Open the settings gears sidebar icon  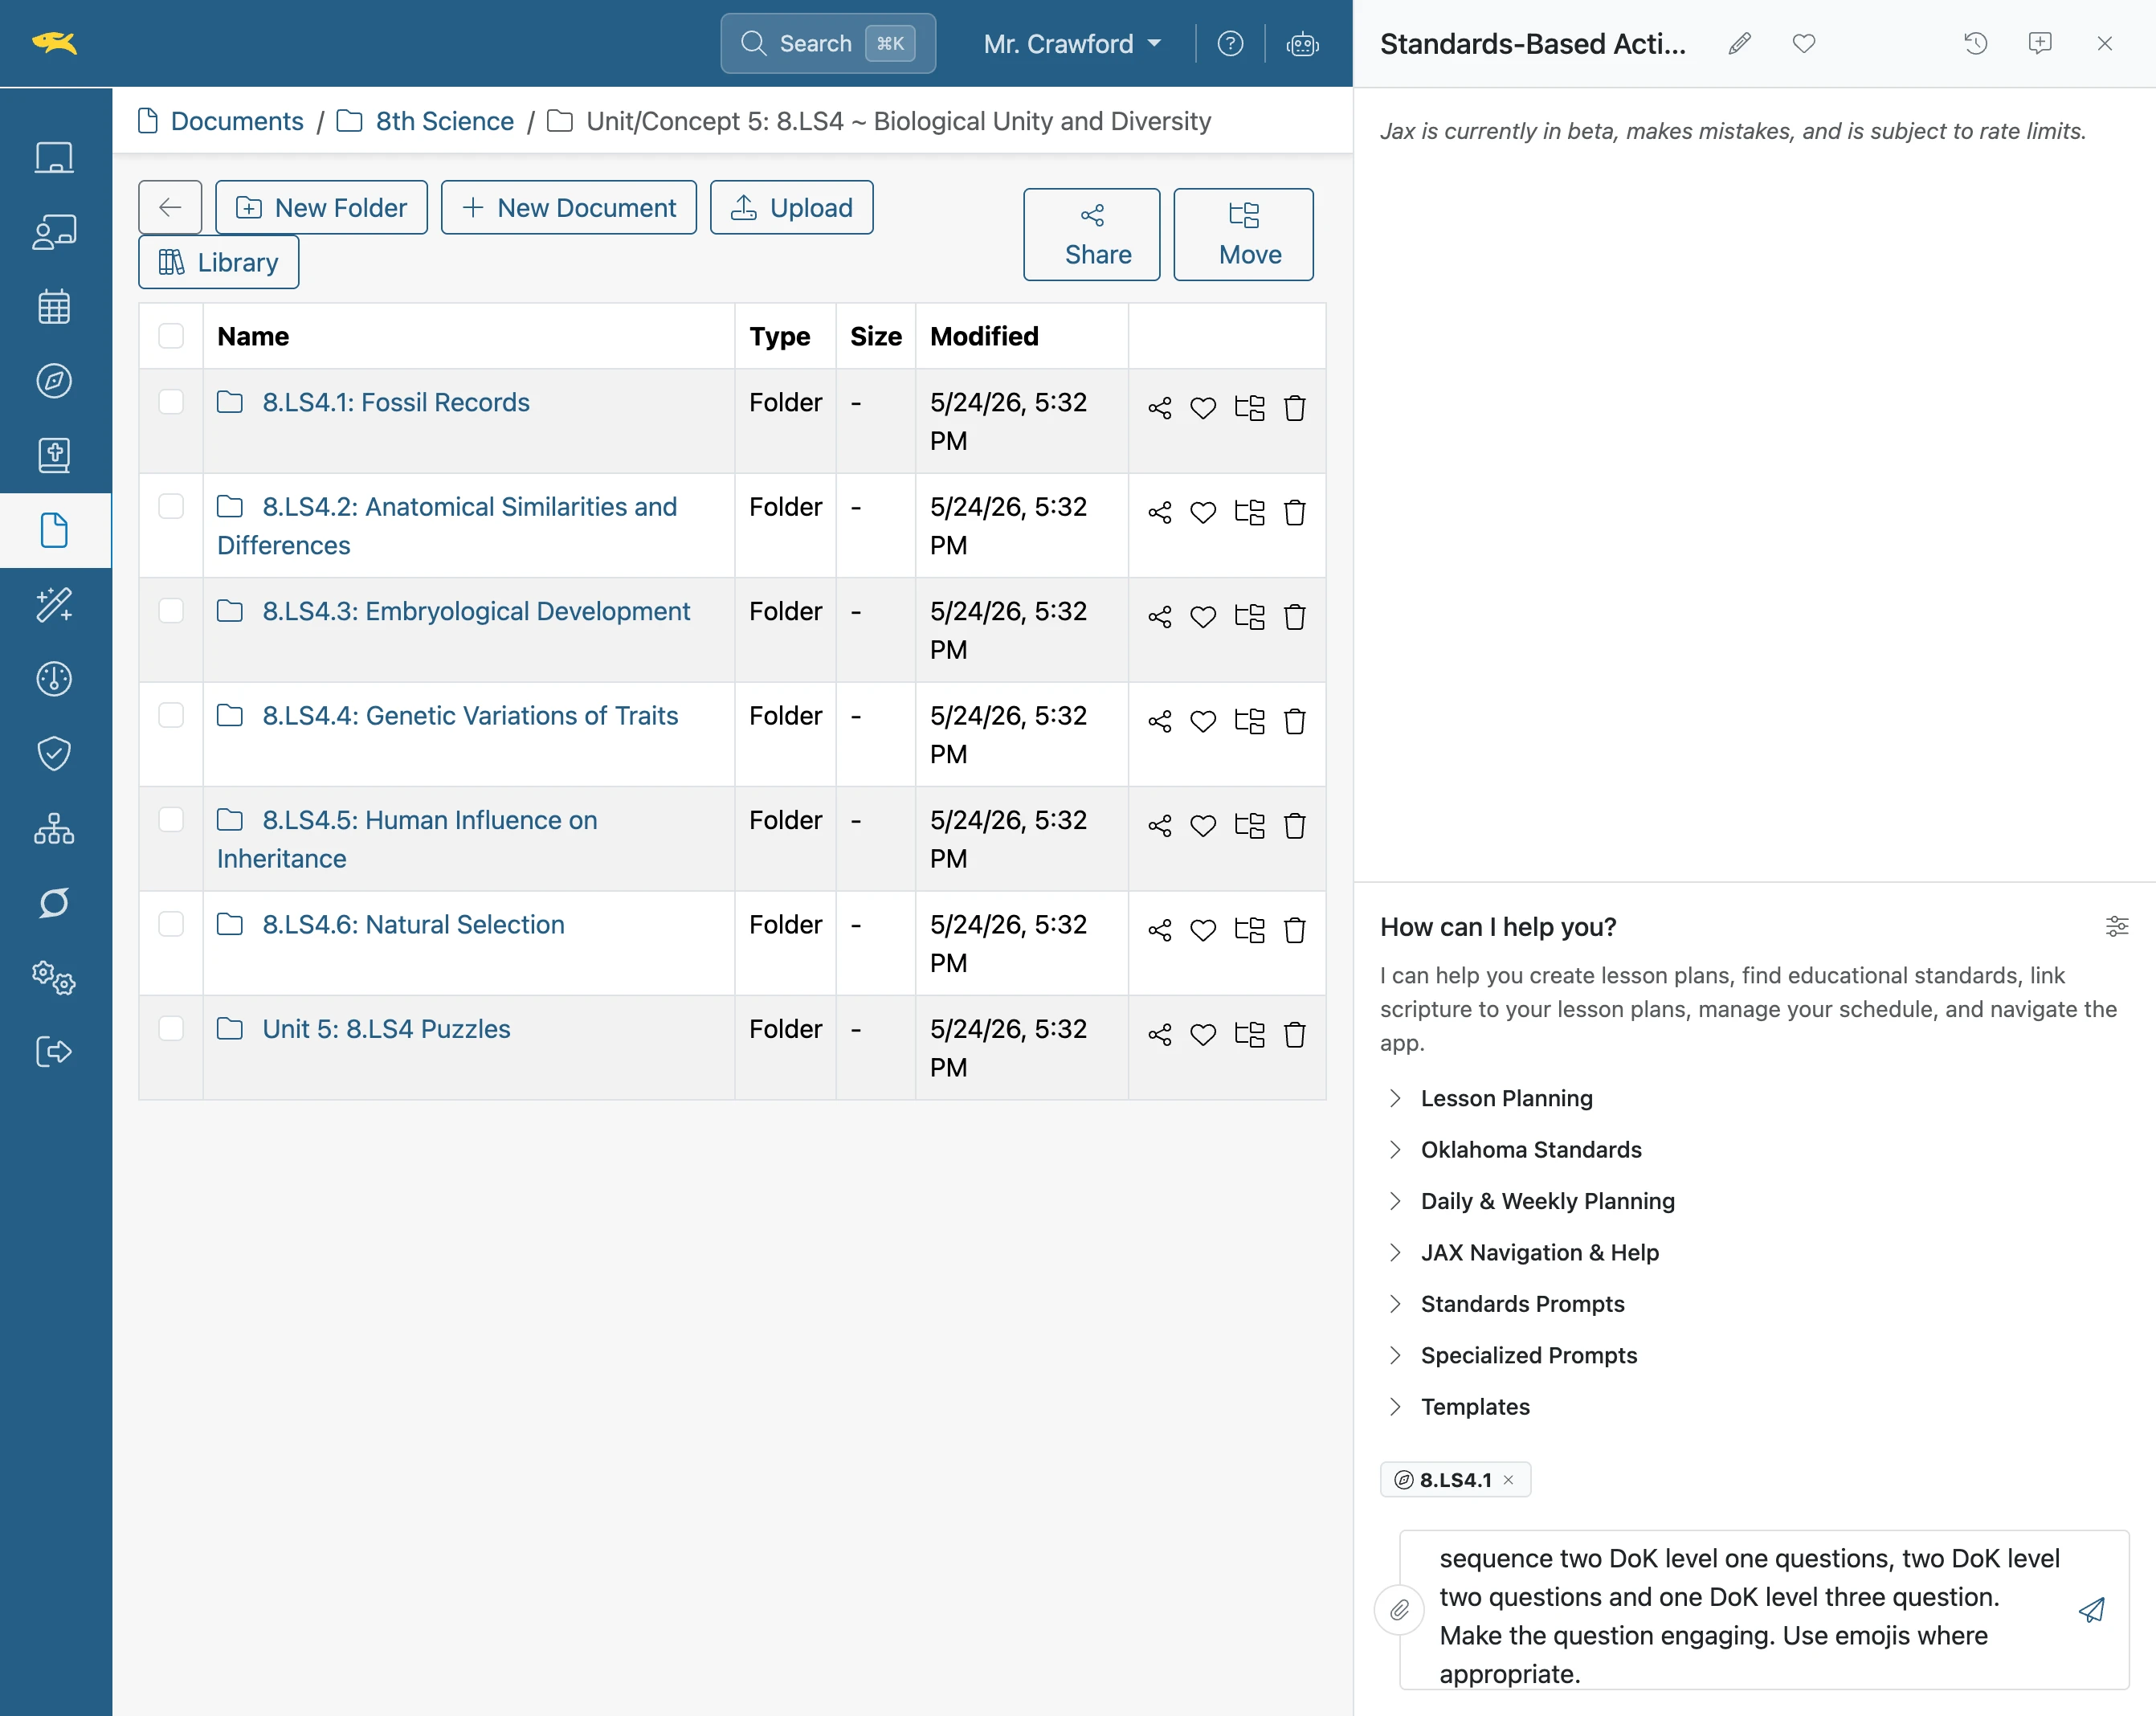pos(54,977)
